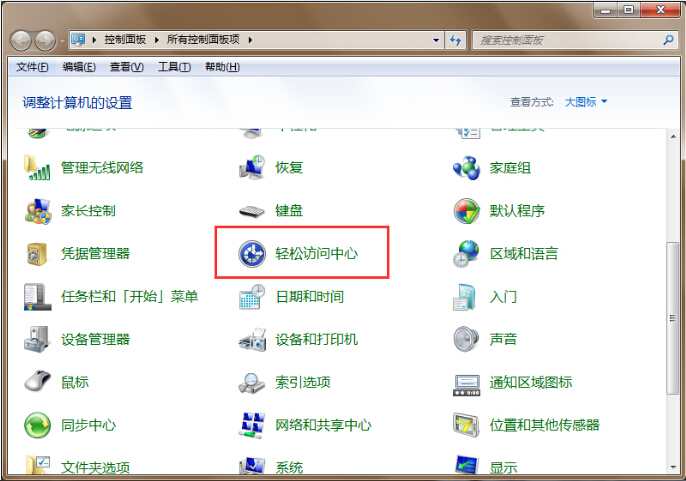
Task: Expand the address bar history dropdown arrow
Action: coord(436,40)
